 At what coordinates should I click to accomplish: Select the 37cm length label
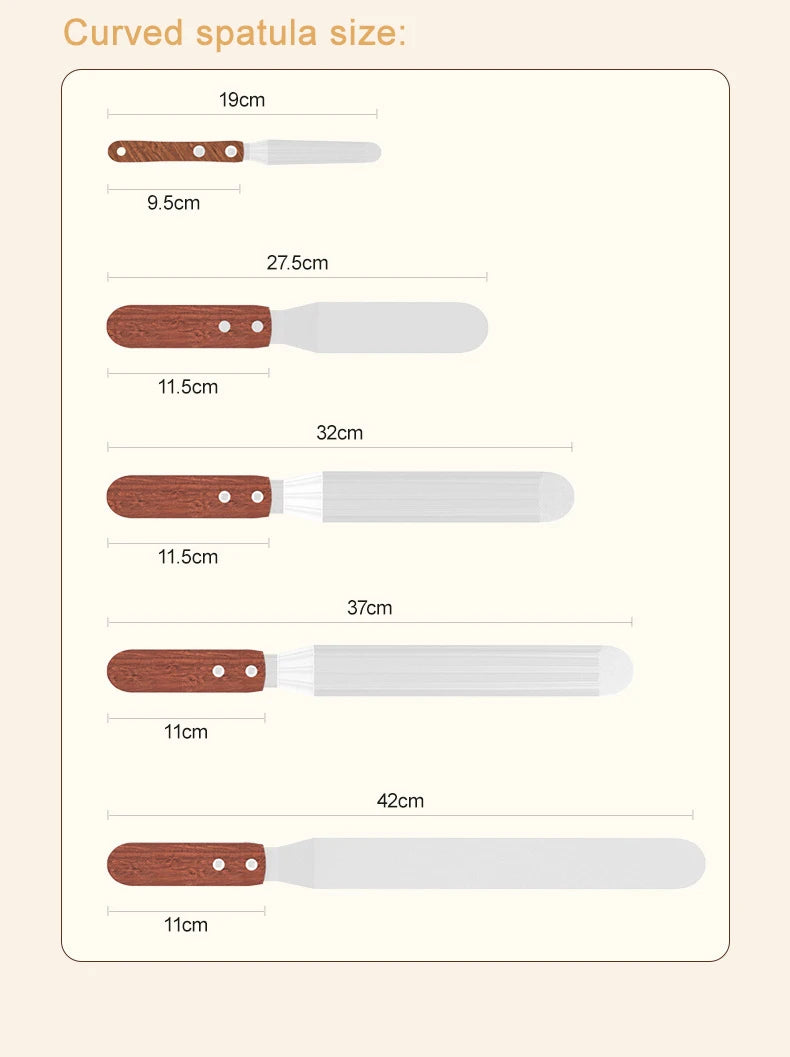point(370,607)
